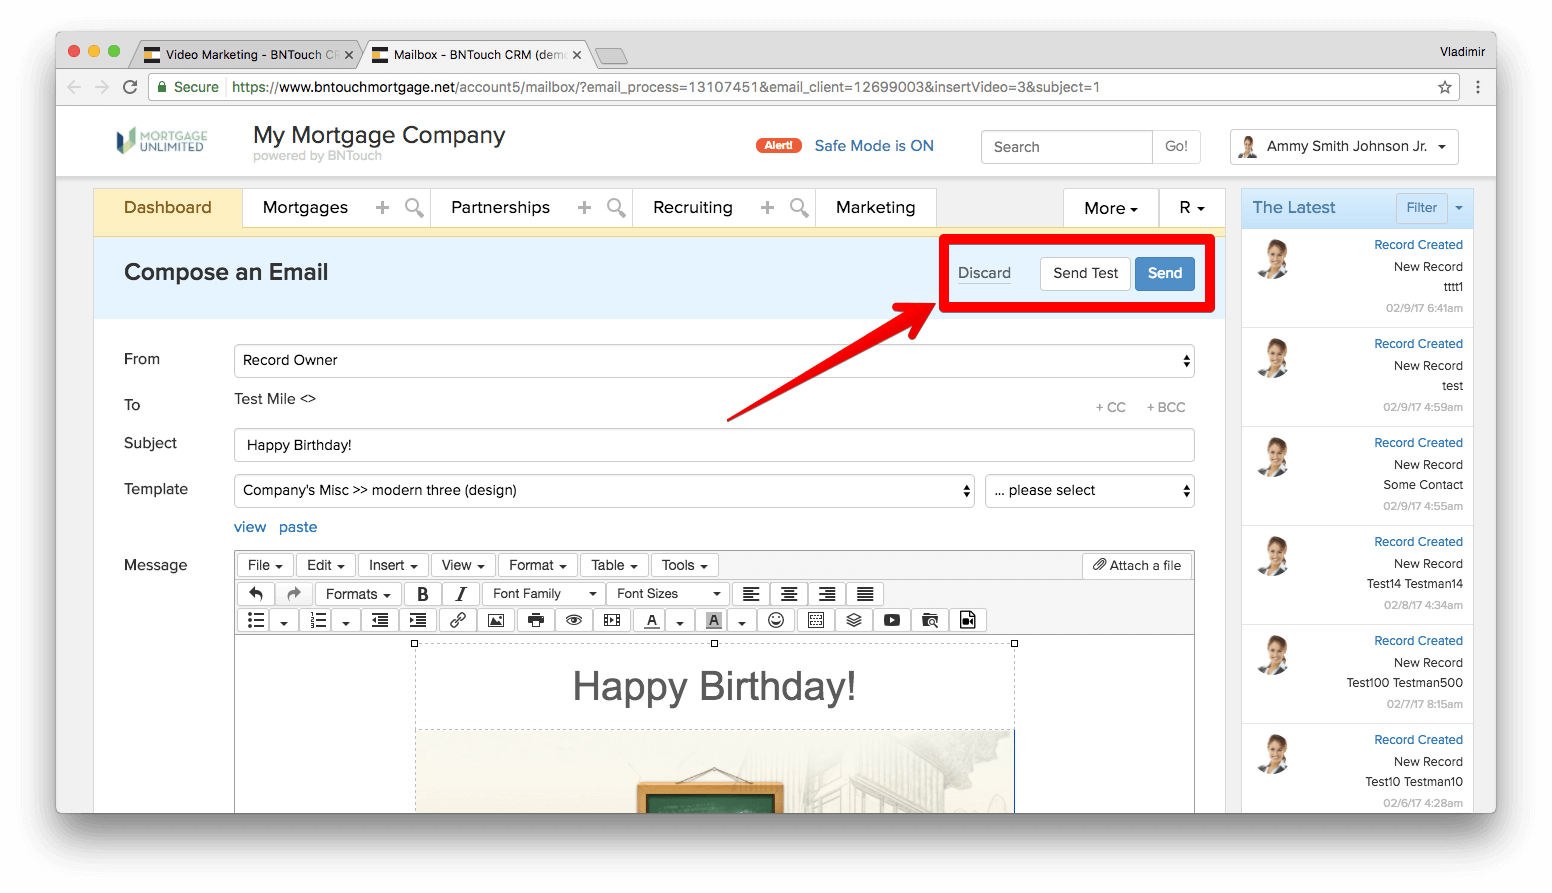Open the Font Family dropdown

(544, 594)
